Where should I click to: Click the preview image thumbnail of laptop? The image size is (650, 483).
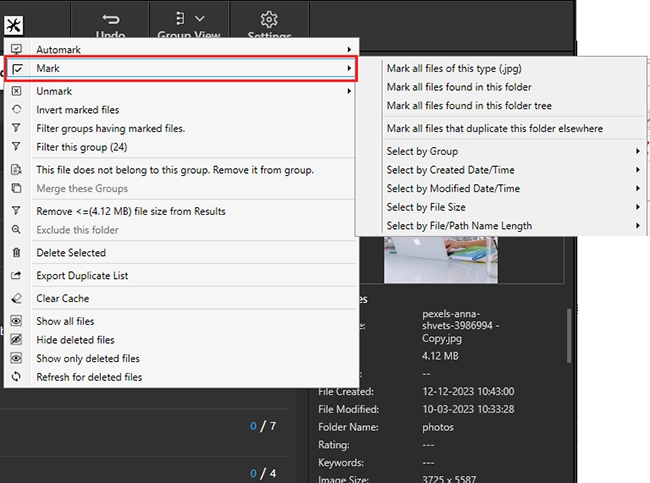441,260
